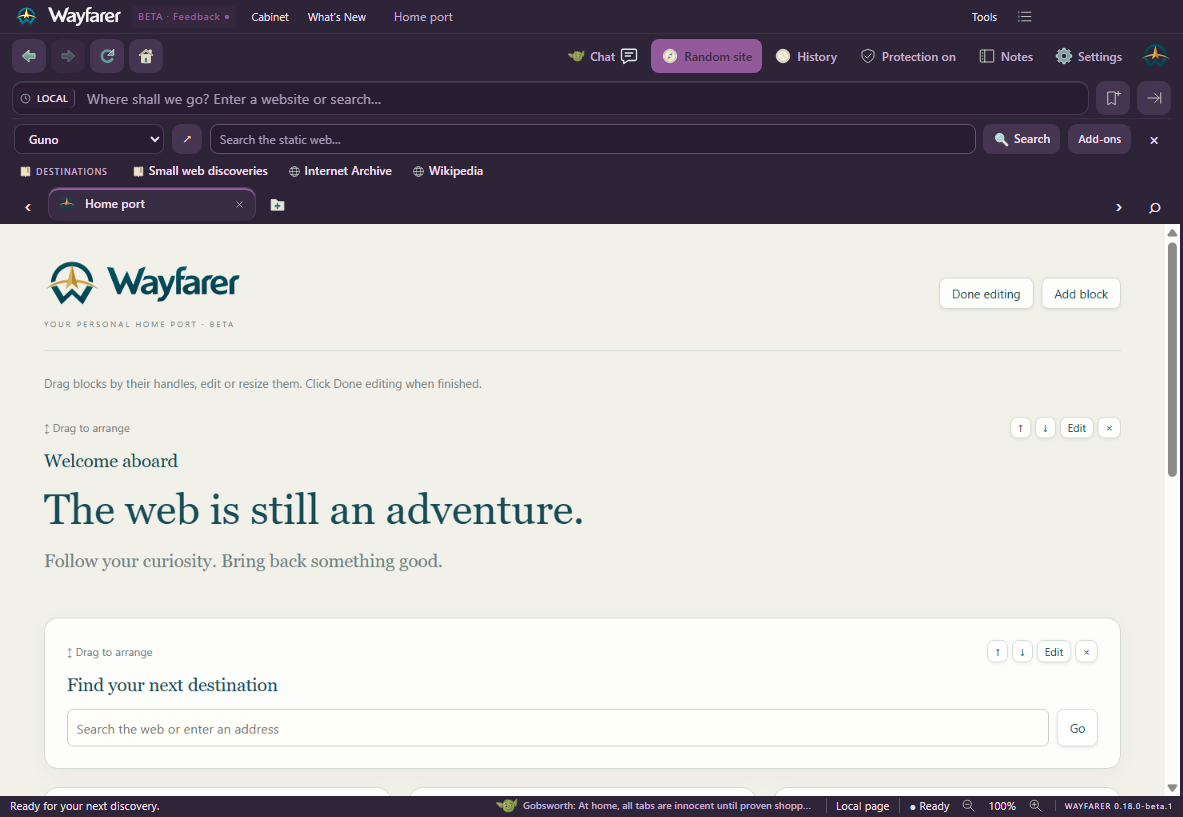
Task: Close the search bar with X
Action: (x=1154, y=140)
